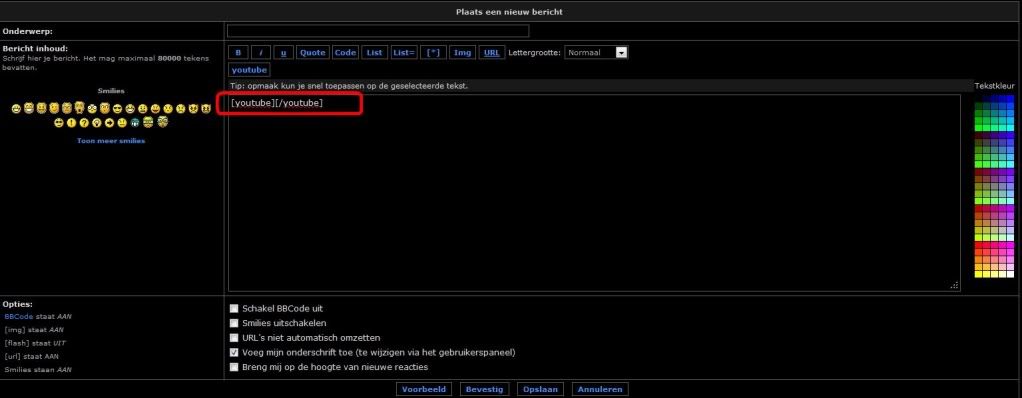Apply italic with the i button
1022x398 pixels.
coord(261,53)
